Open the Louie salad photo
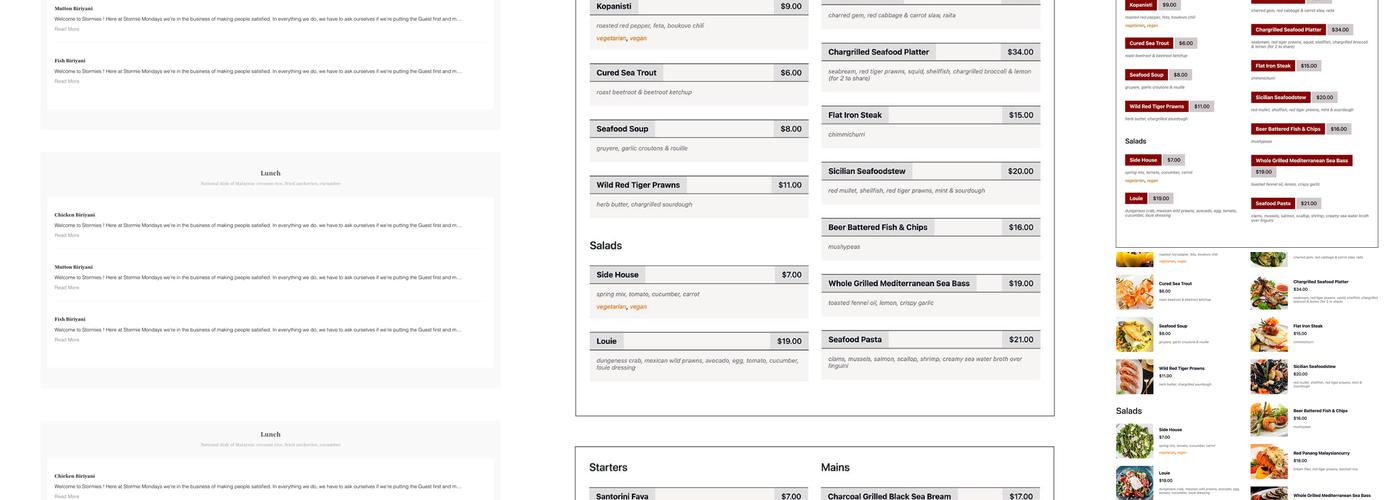The width and height of the screenshot is (1400, 500). [x=1134, y=482]
